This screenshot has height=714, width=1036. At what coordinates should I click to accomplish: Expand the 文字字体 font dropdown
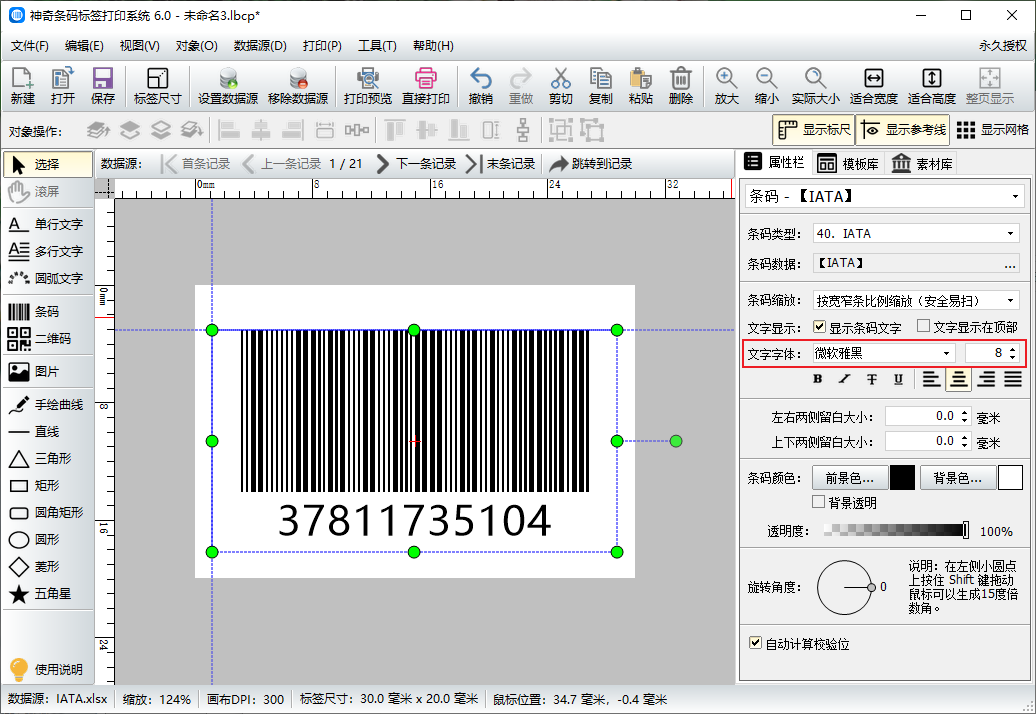click(882, 353)
